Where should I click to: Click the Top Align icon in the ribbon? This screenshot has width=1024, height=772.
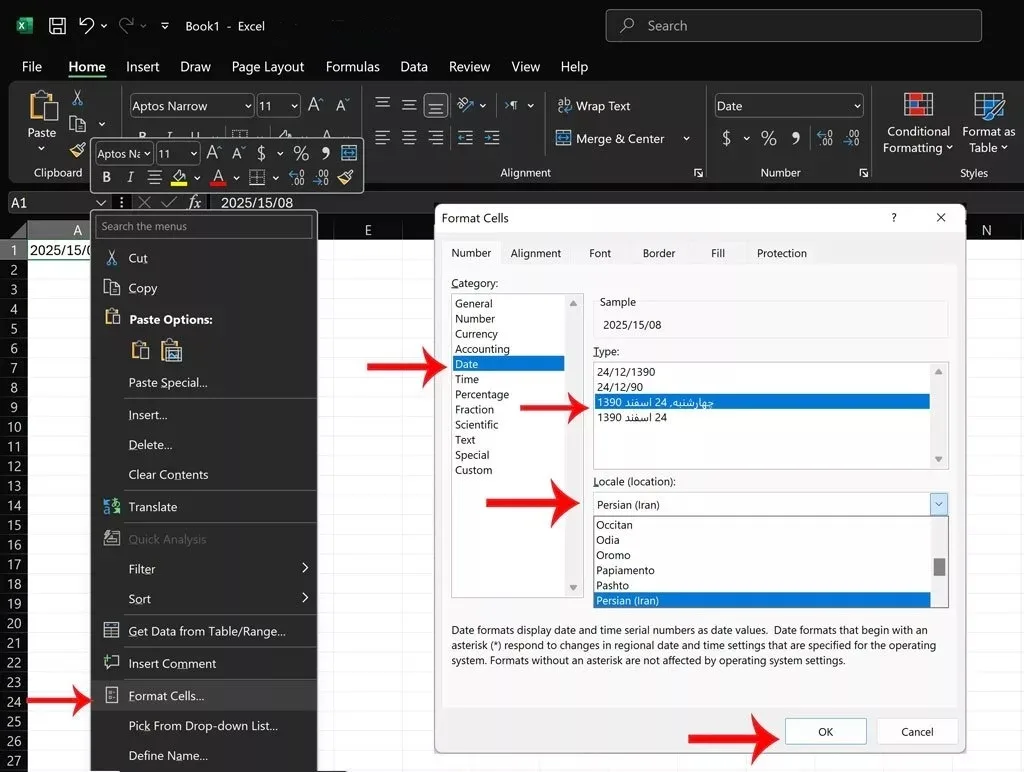click(383, 105)
